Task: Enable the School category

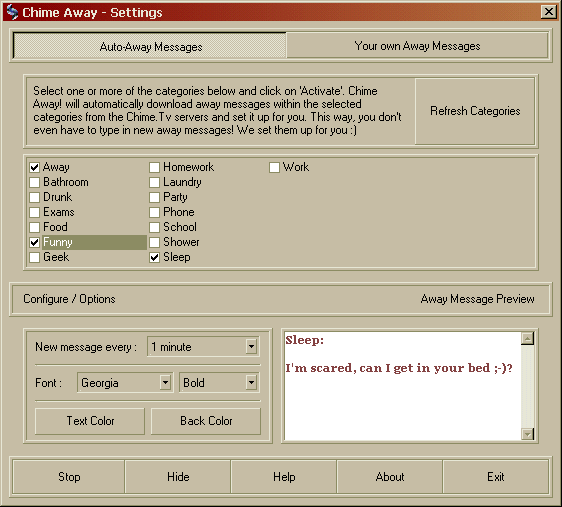Action: [x=154, y=228]
